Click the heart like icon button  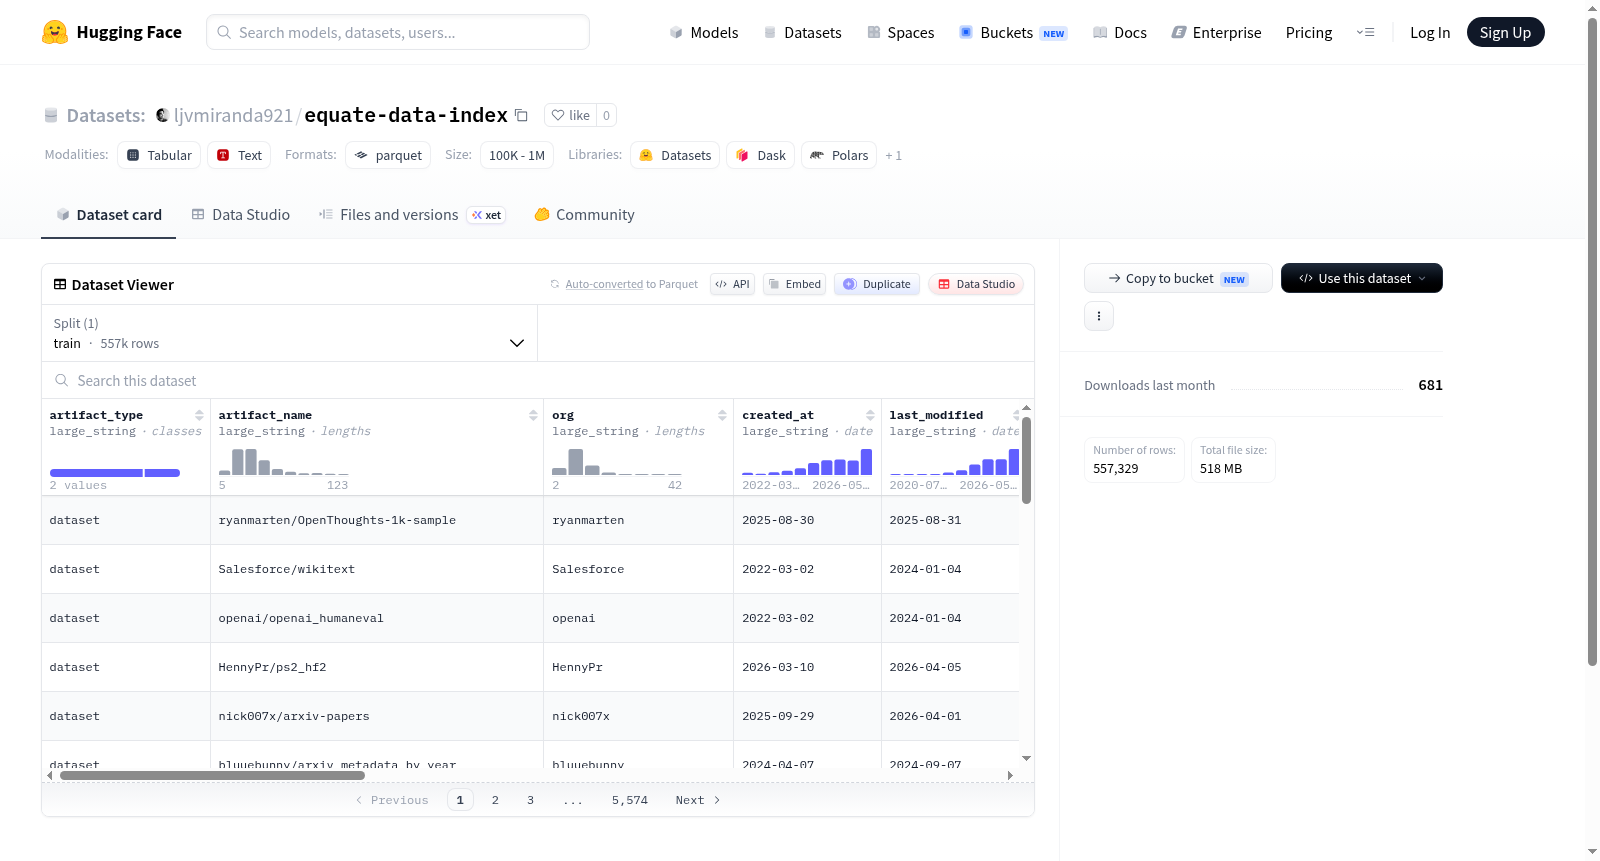[571, 115]
